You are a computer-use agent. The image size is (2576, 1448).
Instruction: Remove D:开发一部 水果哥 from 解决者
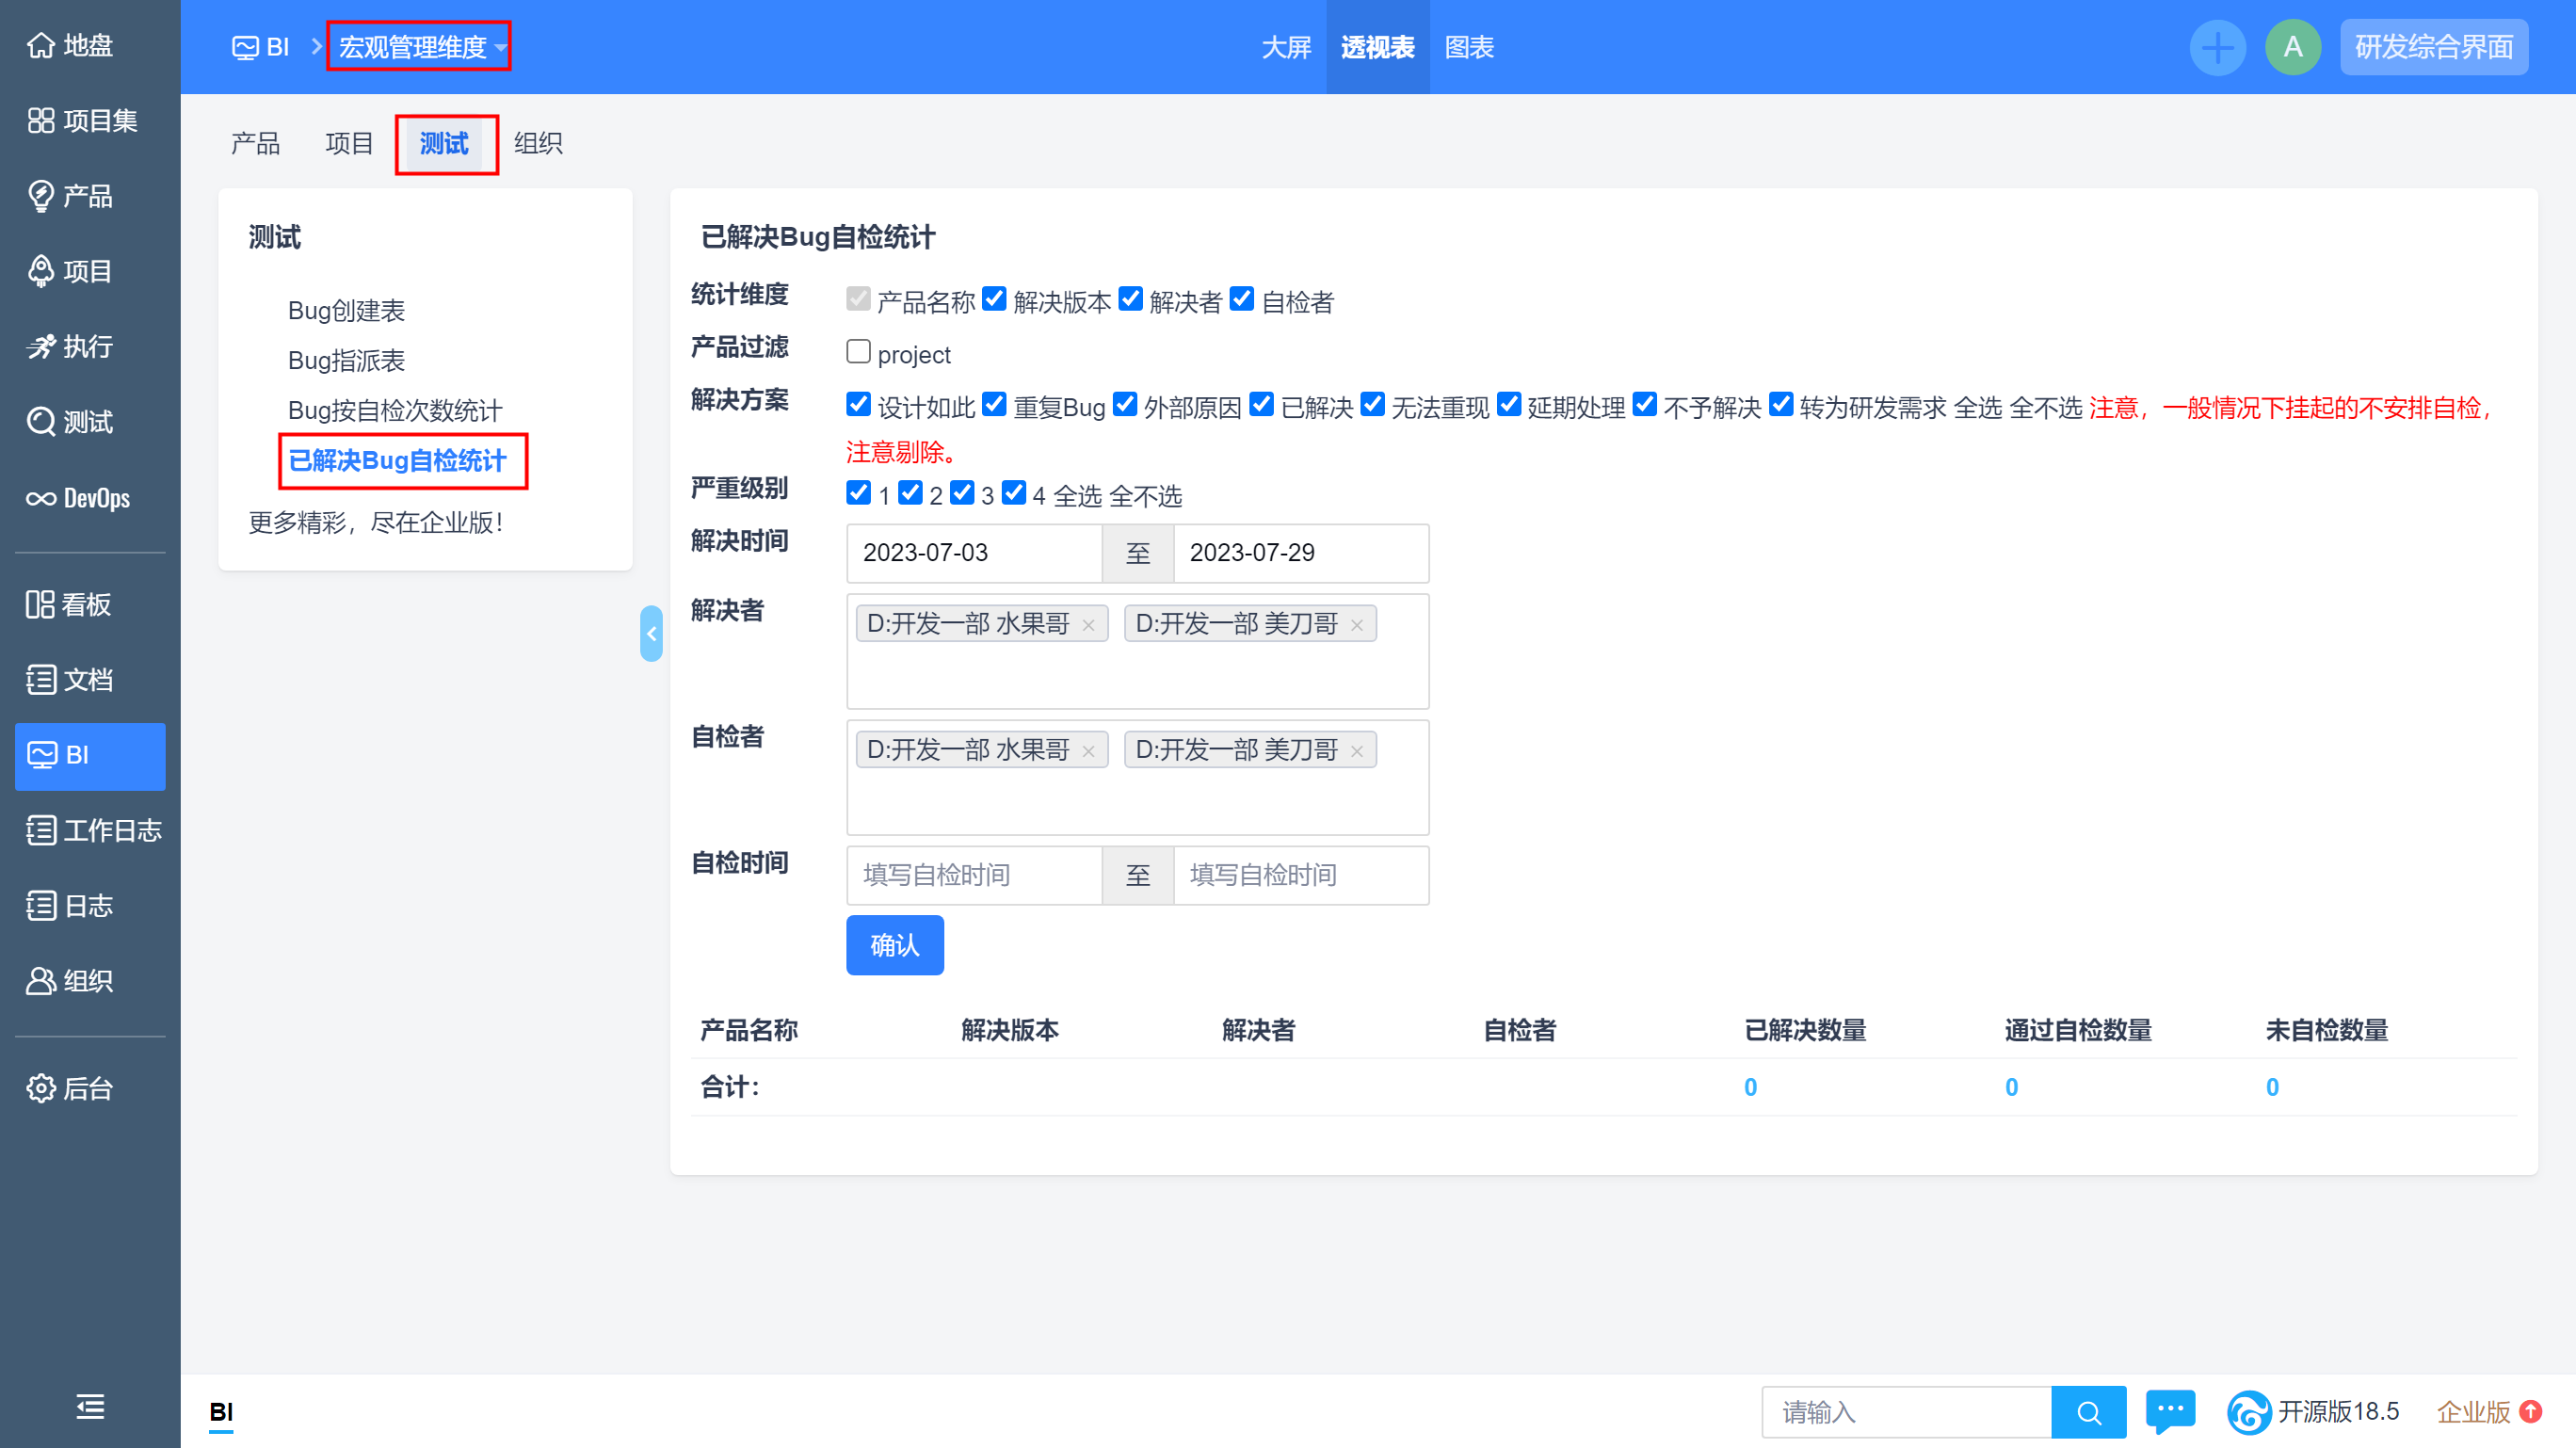[x=1088, y=625]
